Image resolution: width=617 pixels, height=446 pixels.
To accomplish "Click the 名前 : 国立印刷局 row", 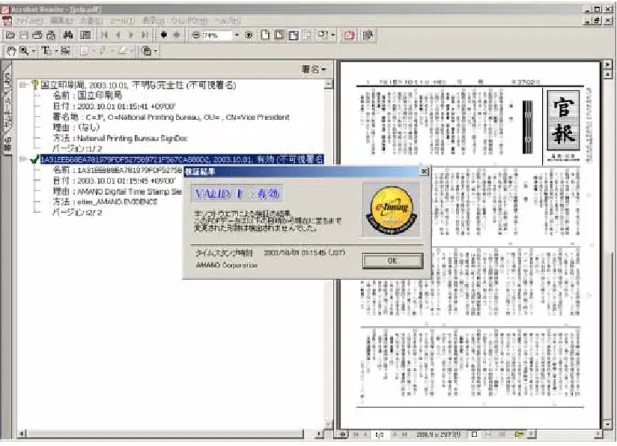I will pos(87,95).
